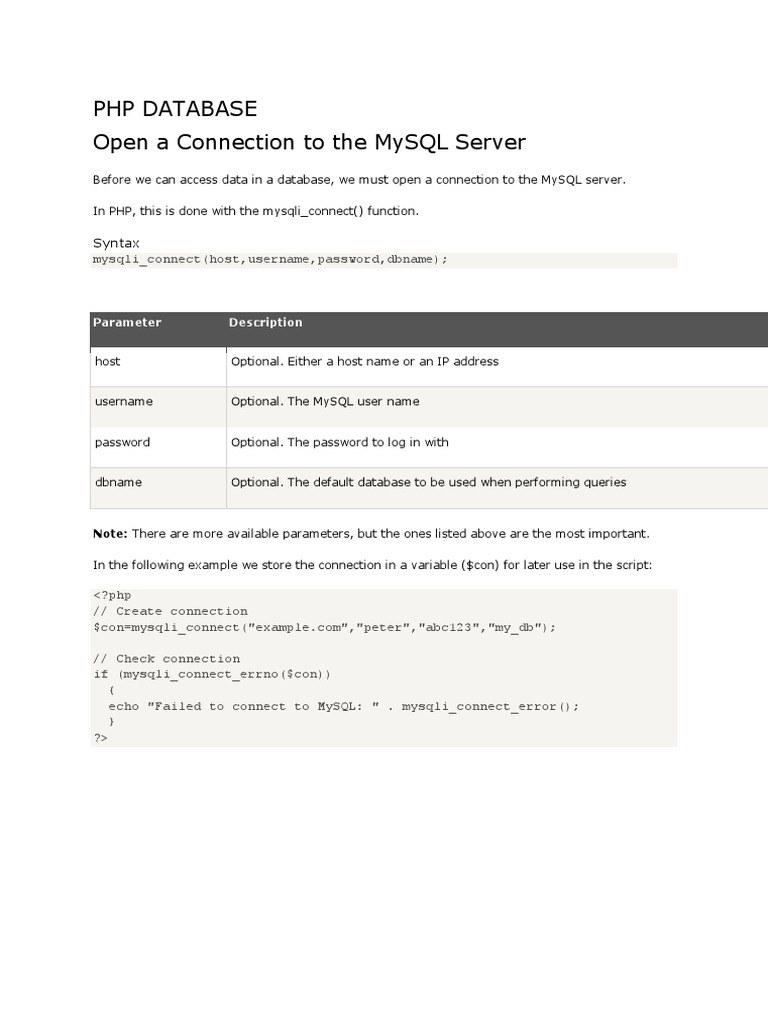Select the 'dbname' parameter cell
Image resolution: width=768 pixels, height=1024 pixels.
[118, 482]
